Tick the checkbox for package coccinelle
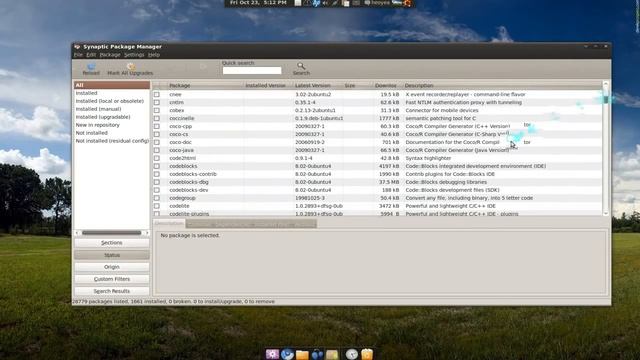This screenshot has width=640, height=360. click(x=157, y=118)
